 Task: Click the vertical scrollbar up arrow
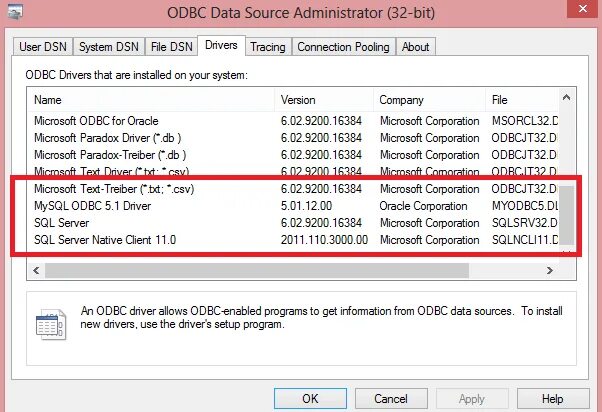(x=566, y=98)
